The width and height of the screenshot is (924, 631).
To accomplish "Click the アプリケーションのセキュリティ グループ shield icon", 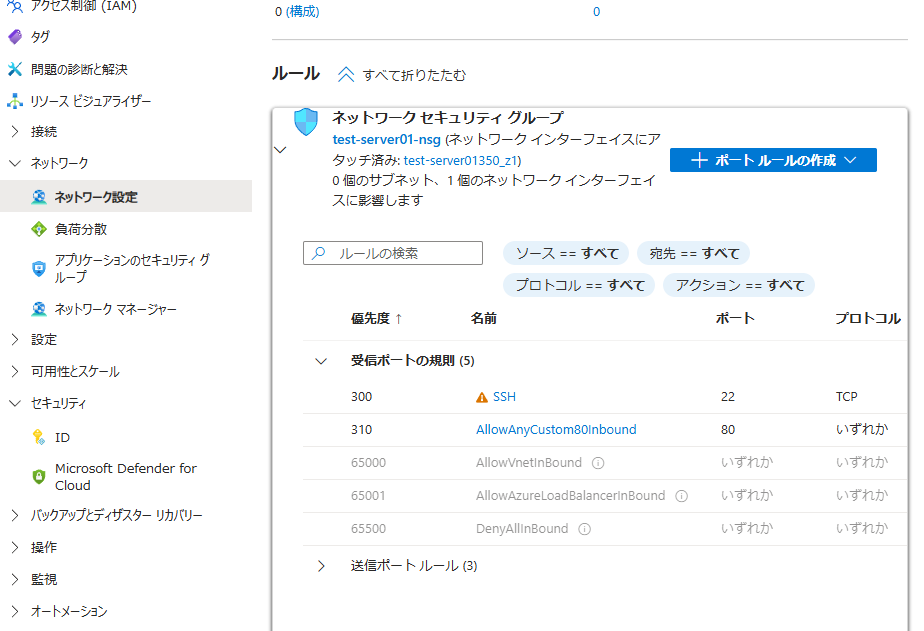I will (x=39, y=269).
